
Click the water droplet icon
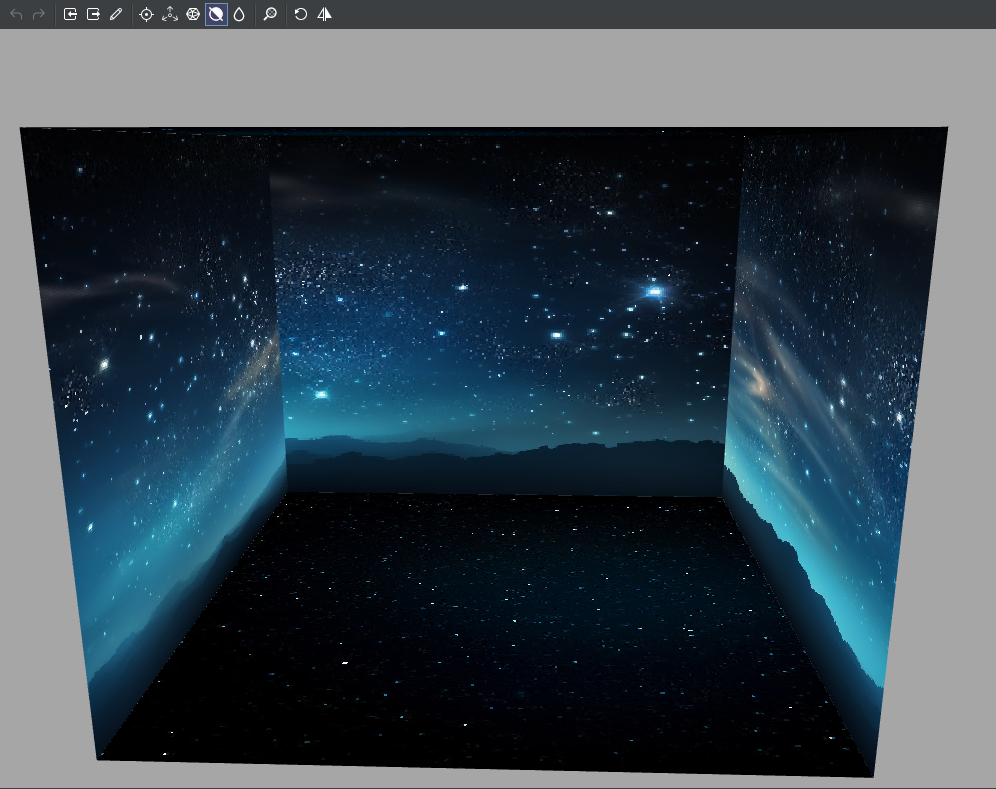click(239, 14)
